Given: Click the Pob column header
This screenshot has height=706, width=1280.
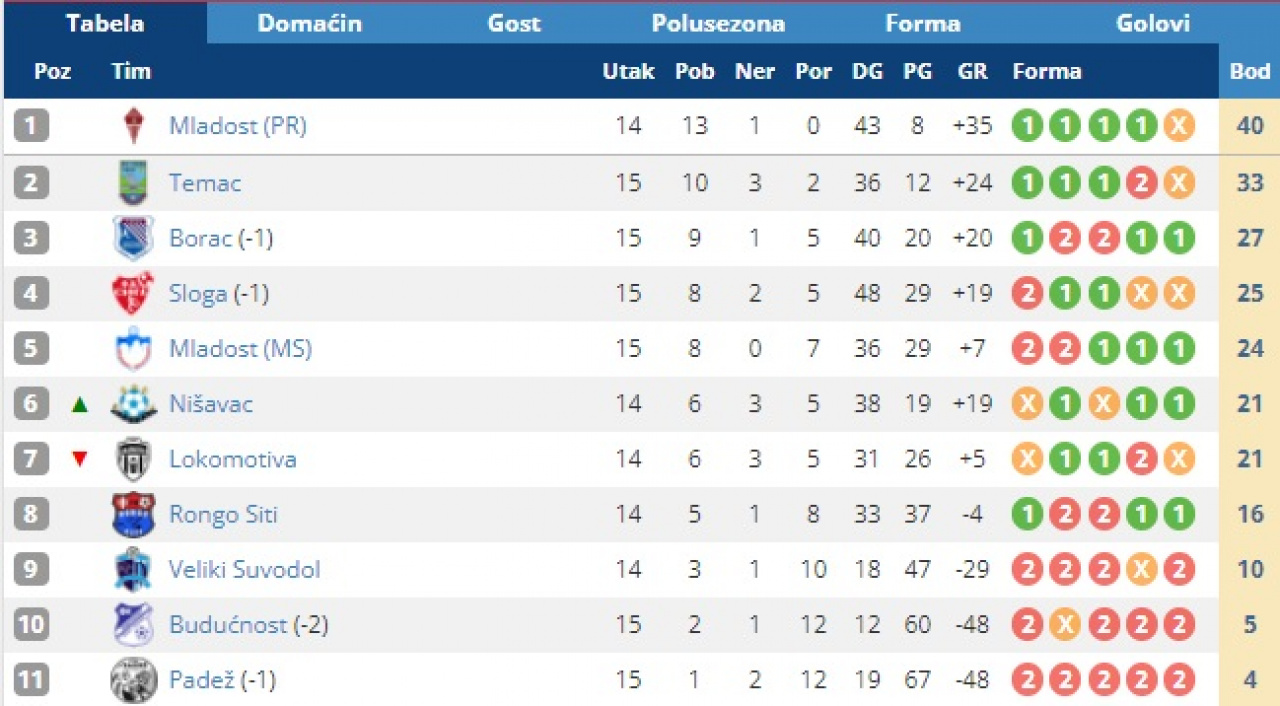Looking at the screenshot, I should [x=694, y=71].
